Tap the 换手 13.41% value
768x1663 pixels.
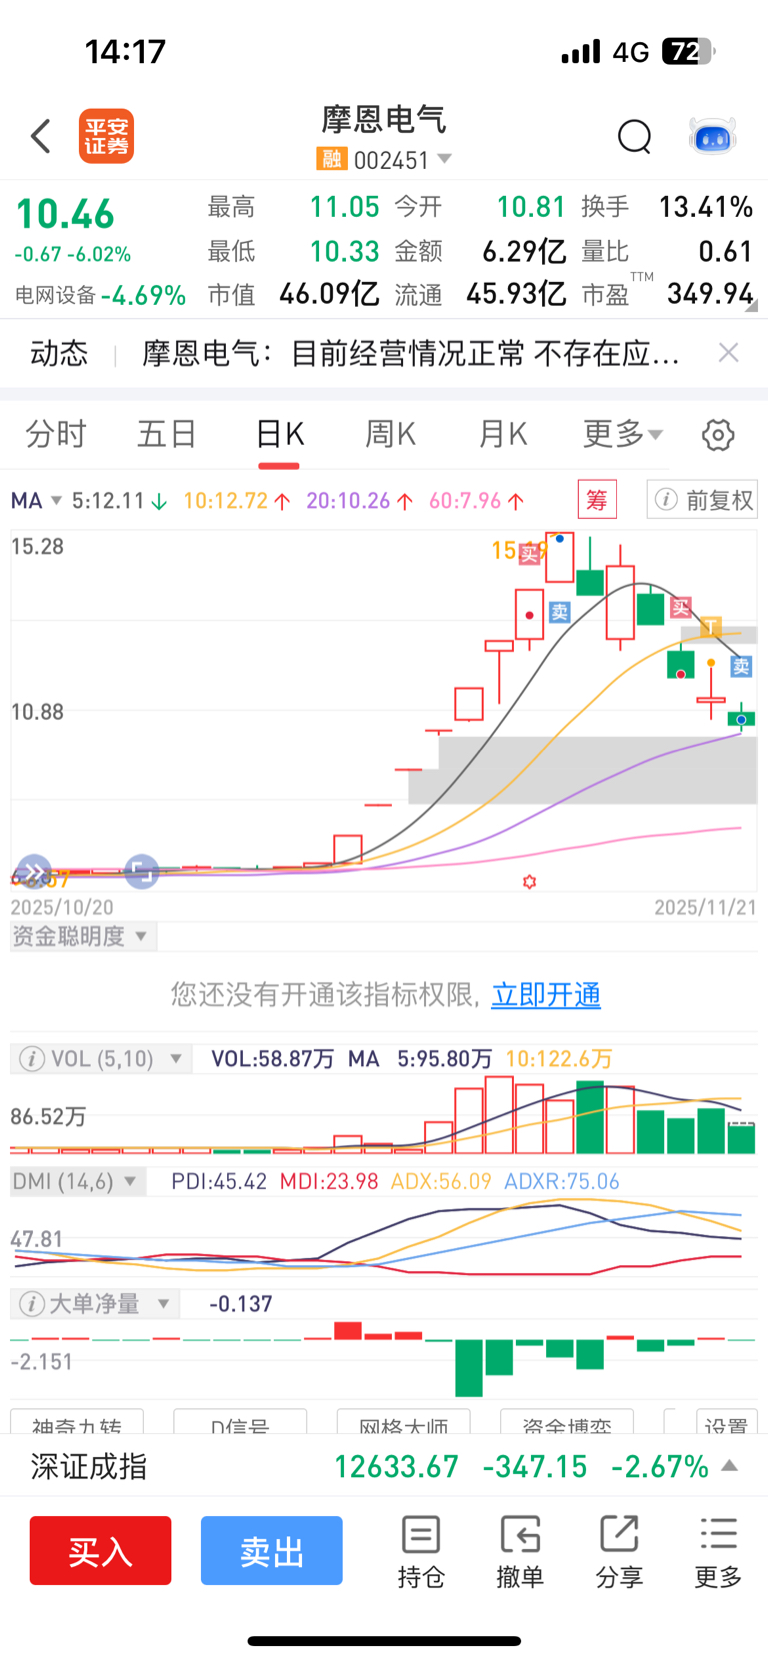(705, 207)
